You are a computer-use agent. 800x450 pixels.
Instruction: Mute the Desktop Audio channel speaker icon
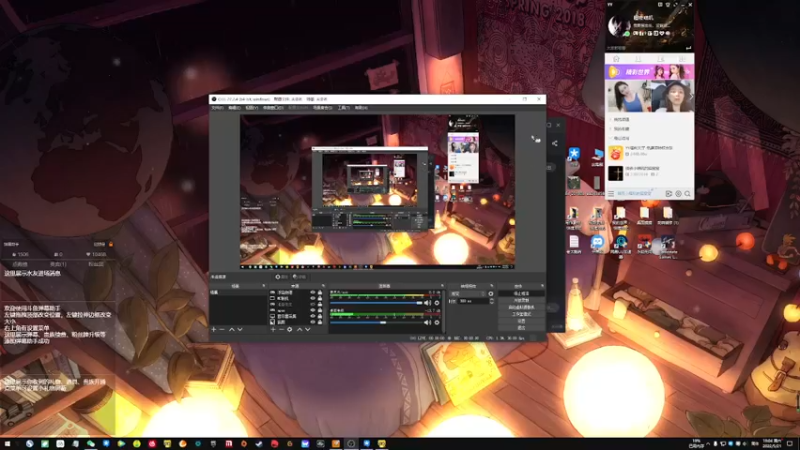(x=428, y=322)
